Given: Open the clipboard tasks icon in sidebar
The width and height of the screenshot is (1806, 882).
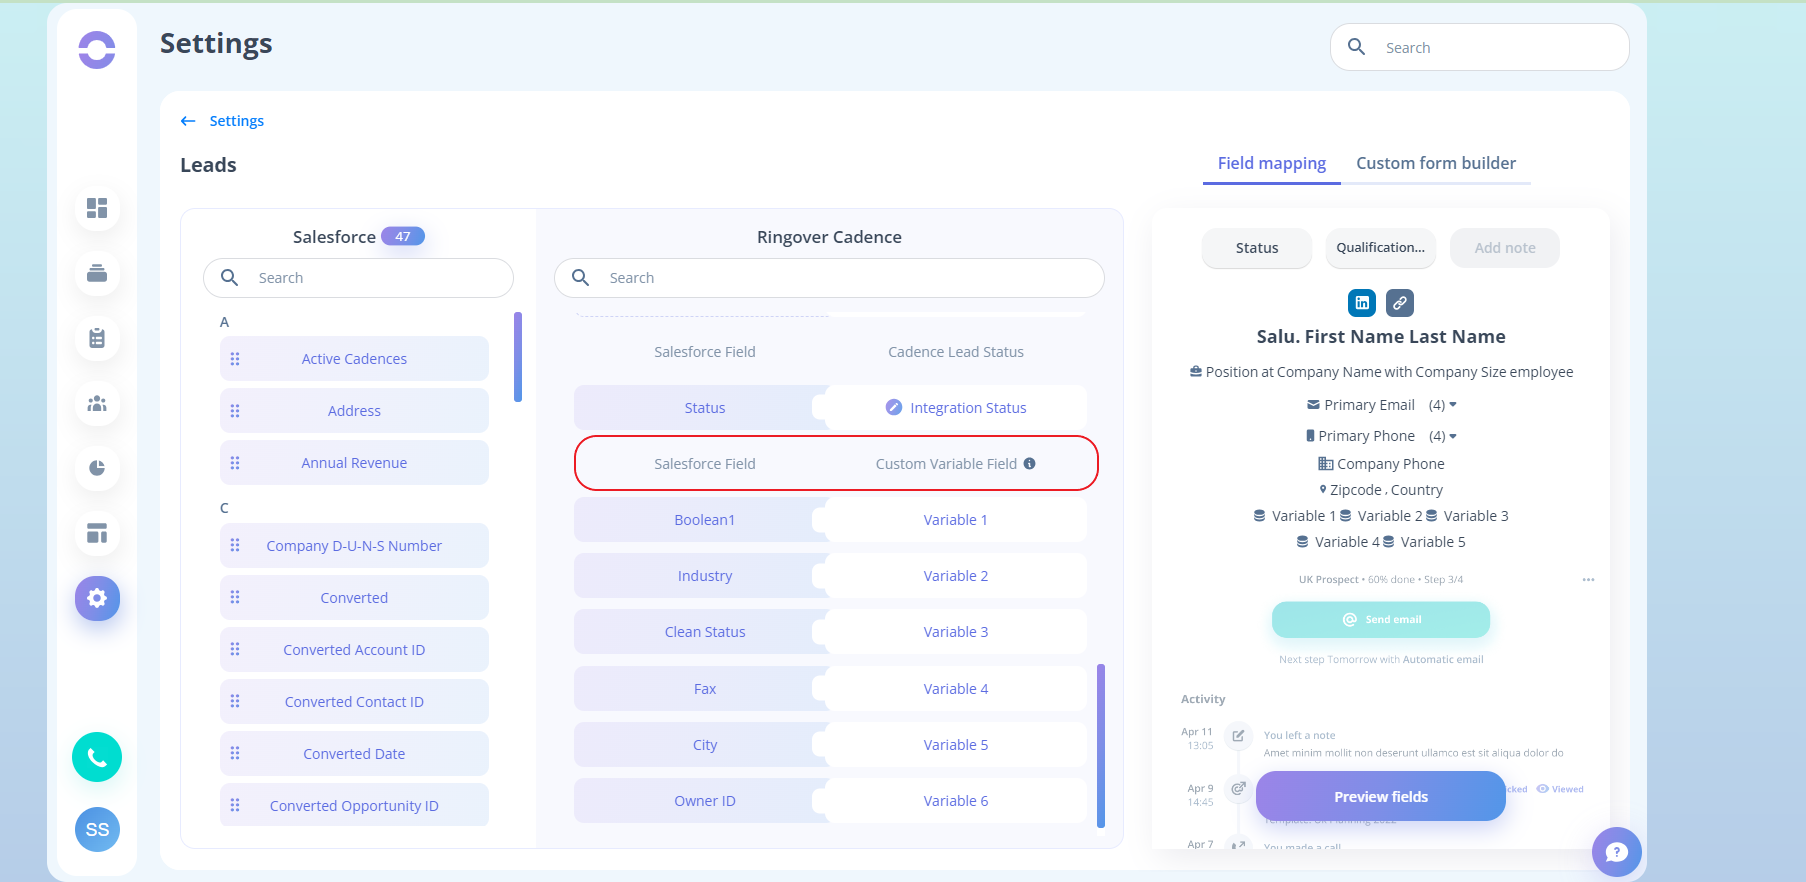Looking at the screenshot, I should click(x=97, y=338).
